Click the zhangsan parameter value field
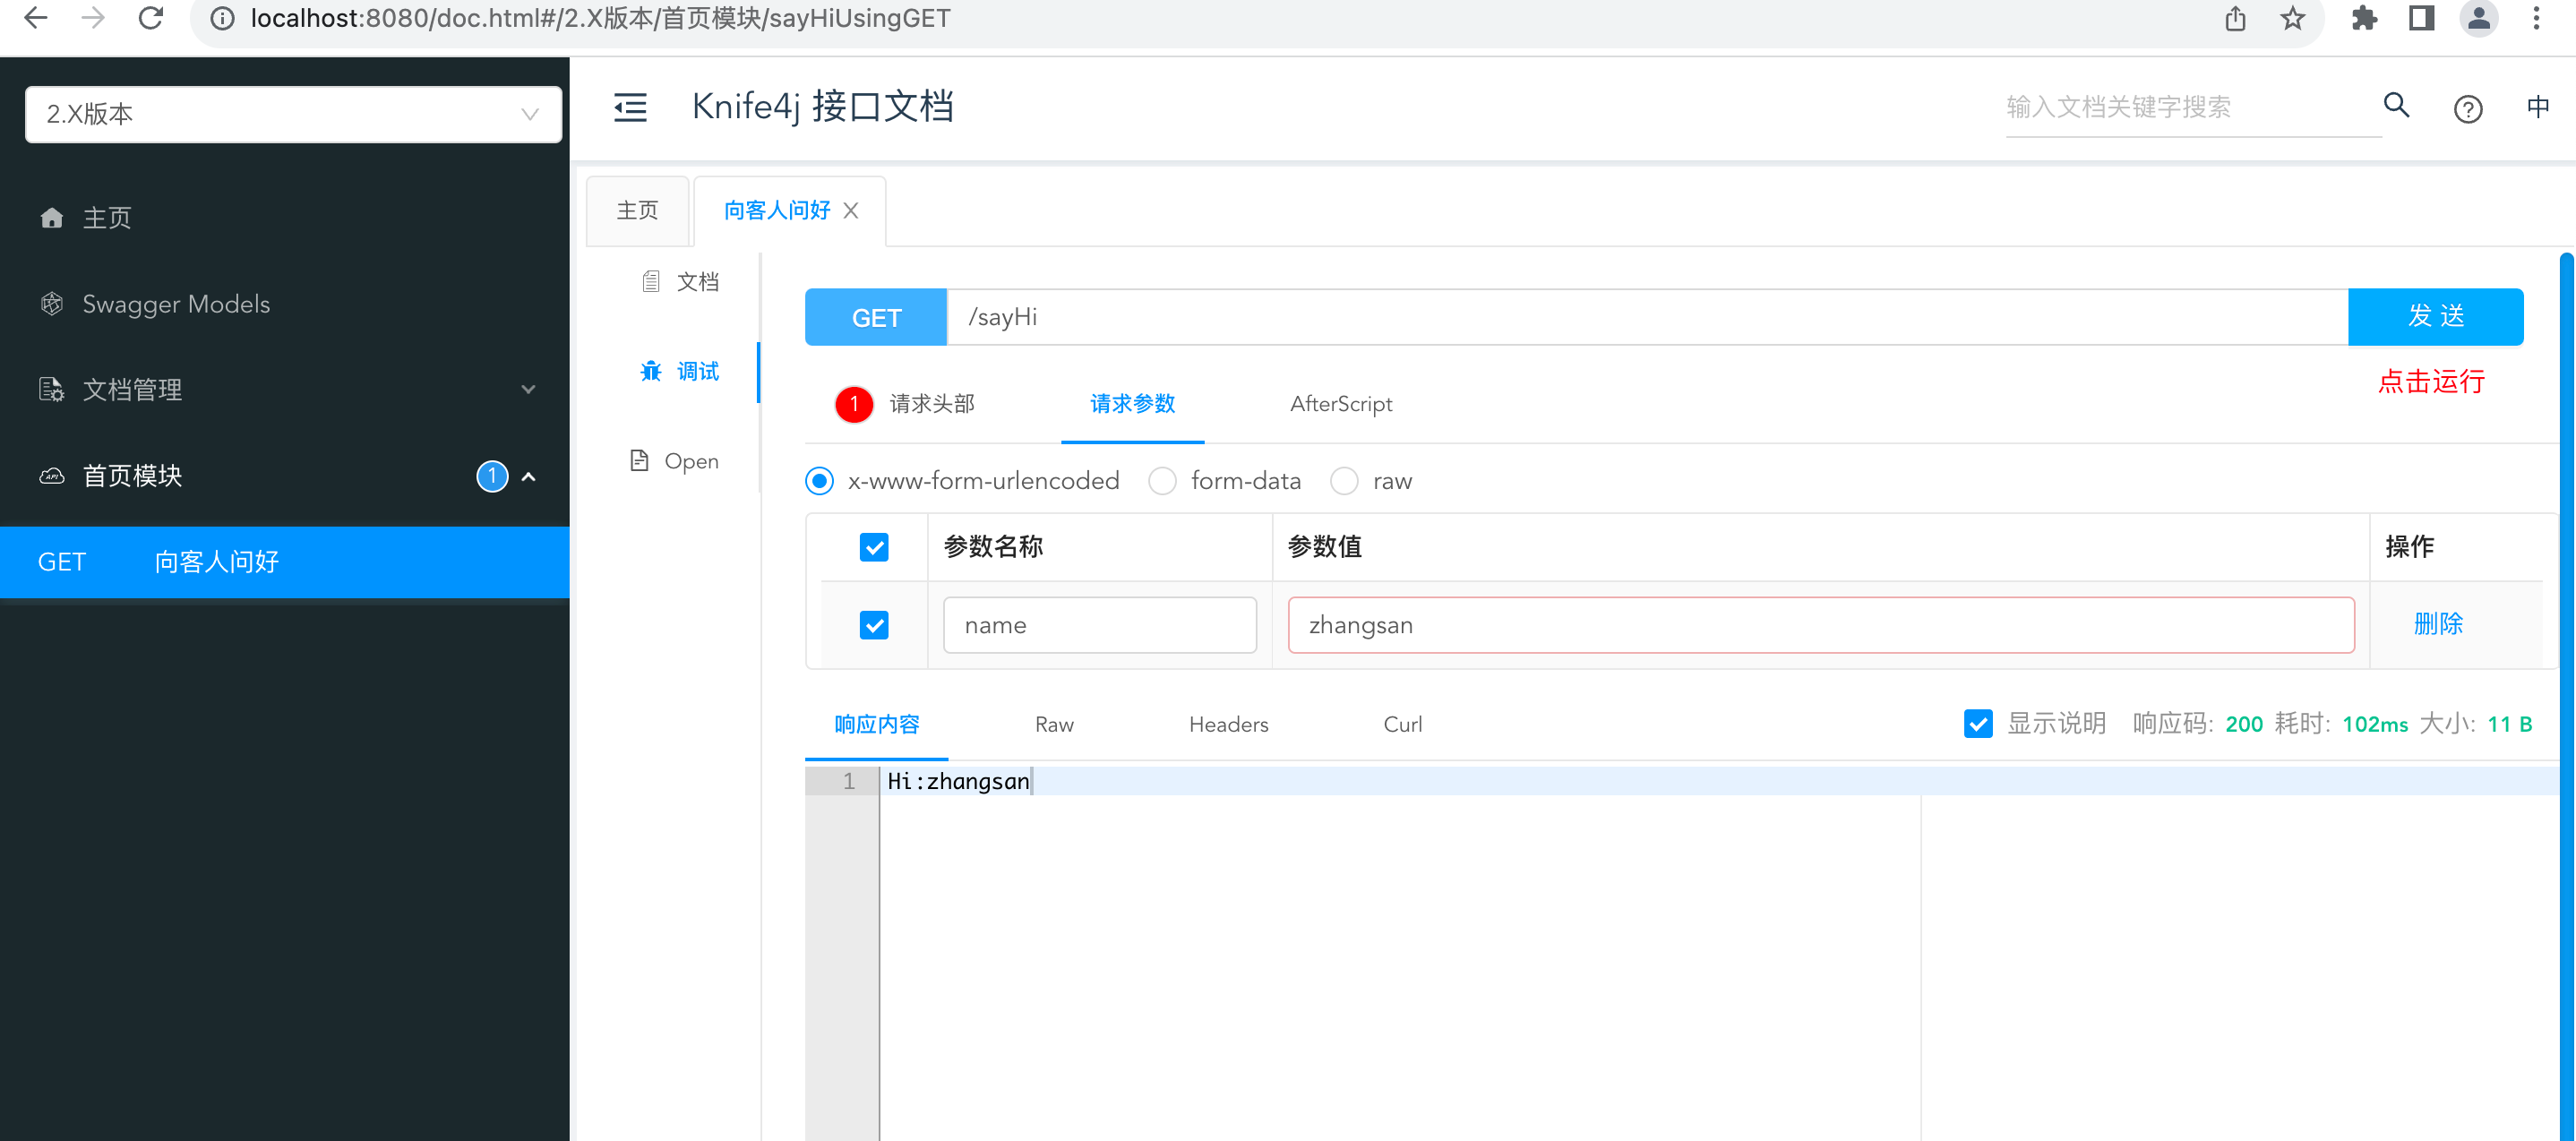 [x=1820, y=624]
